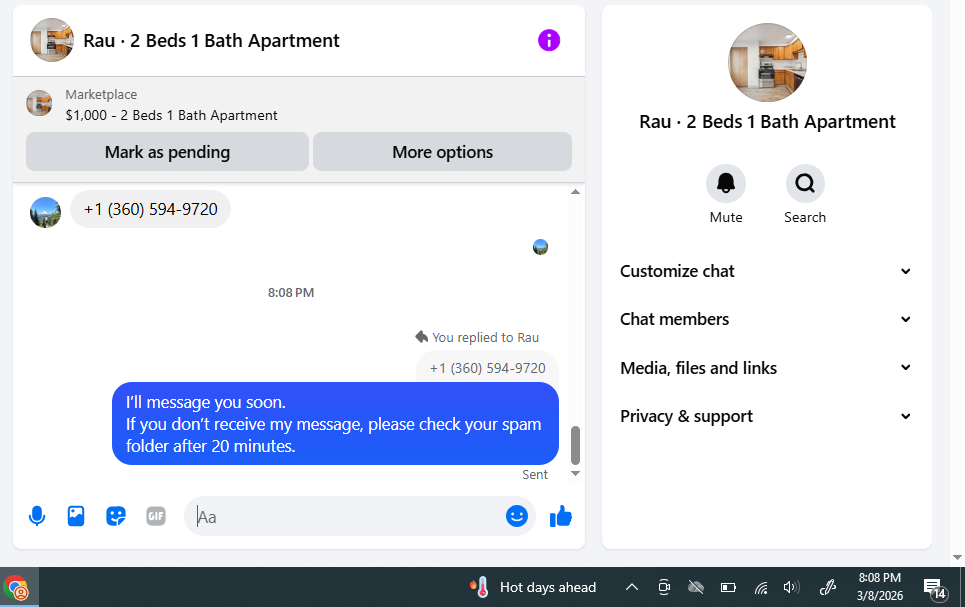965x607 pixels.
Task: Click the large apartment profile picture in sidebar
Action: 767,63
